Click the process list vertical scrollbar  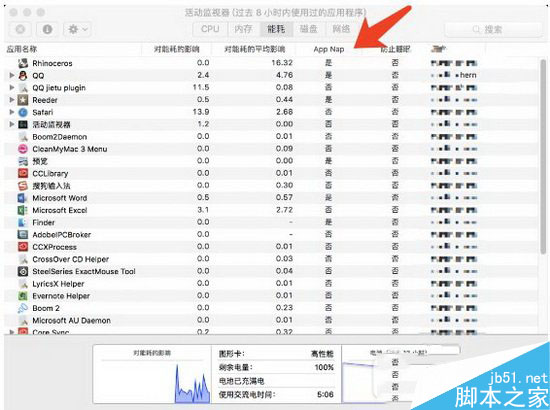tap(543, 156)
